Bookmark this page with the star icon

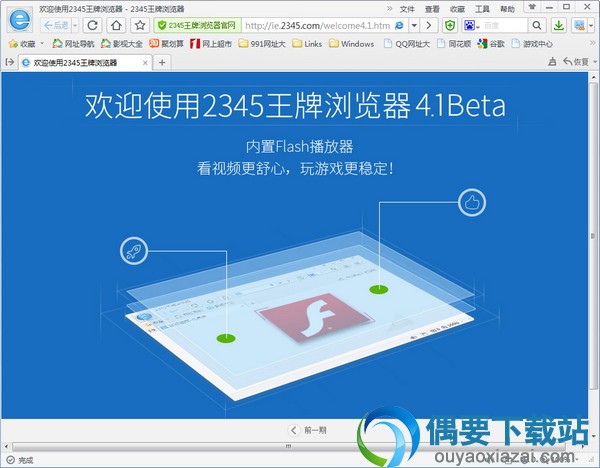140,25
